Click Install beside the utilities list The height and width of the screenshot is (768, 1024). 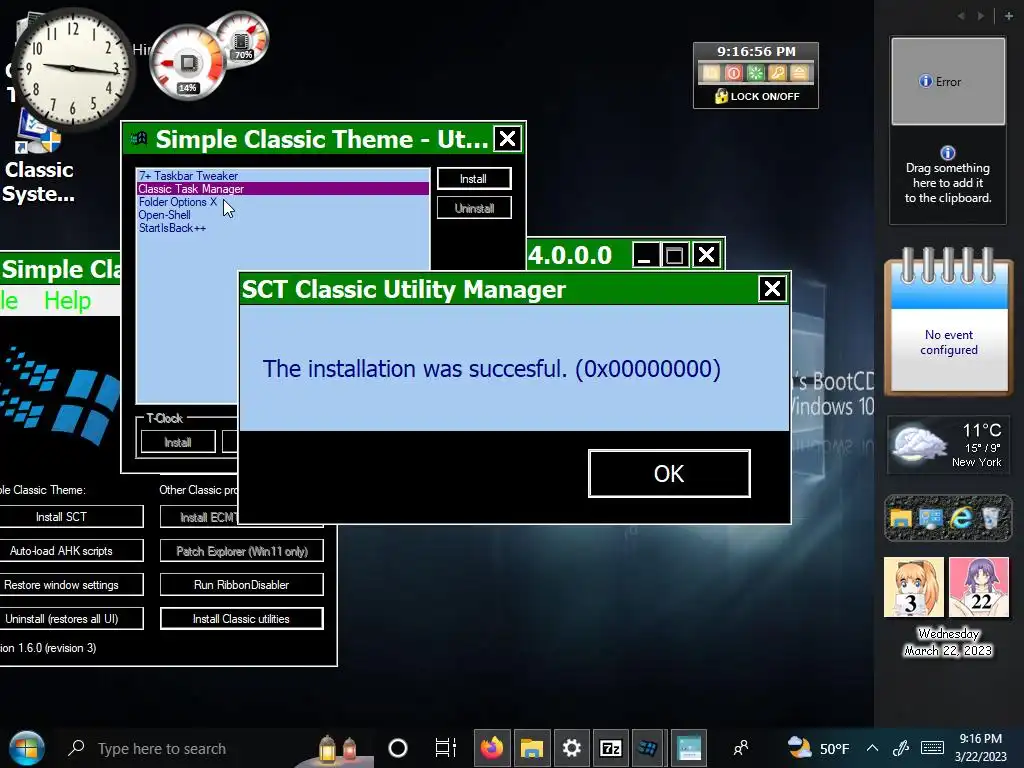[x=473, y=179]
